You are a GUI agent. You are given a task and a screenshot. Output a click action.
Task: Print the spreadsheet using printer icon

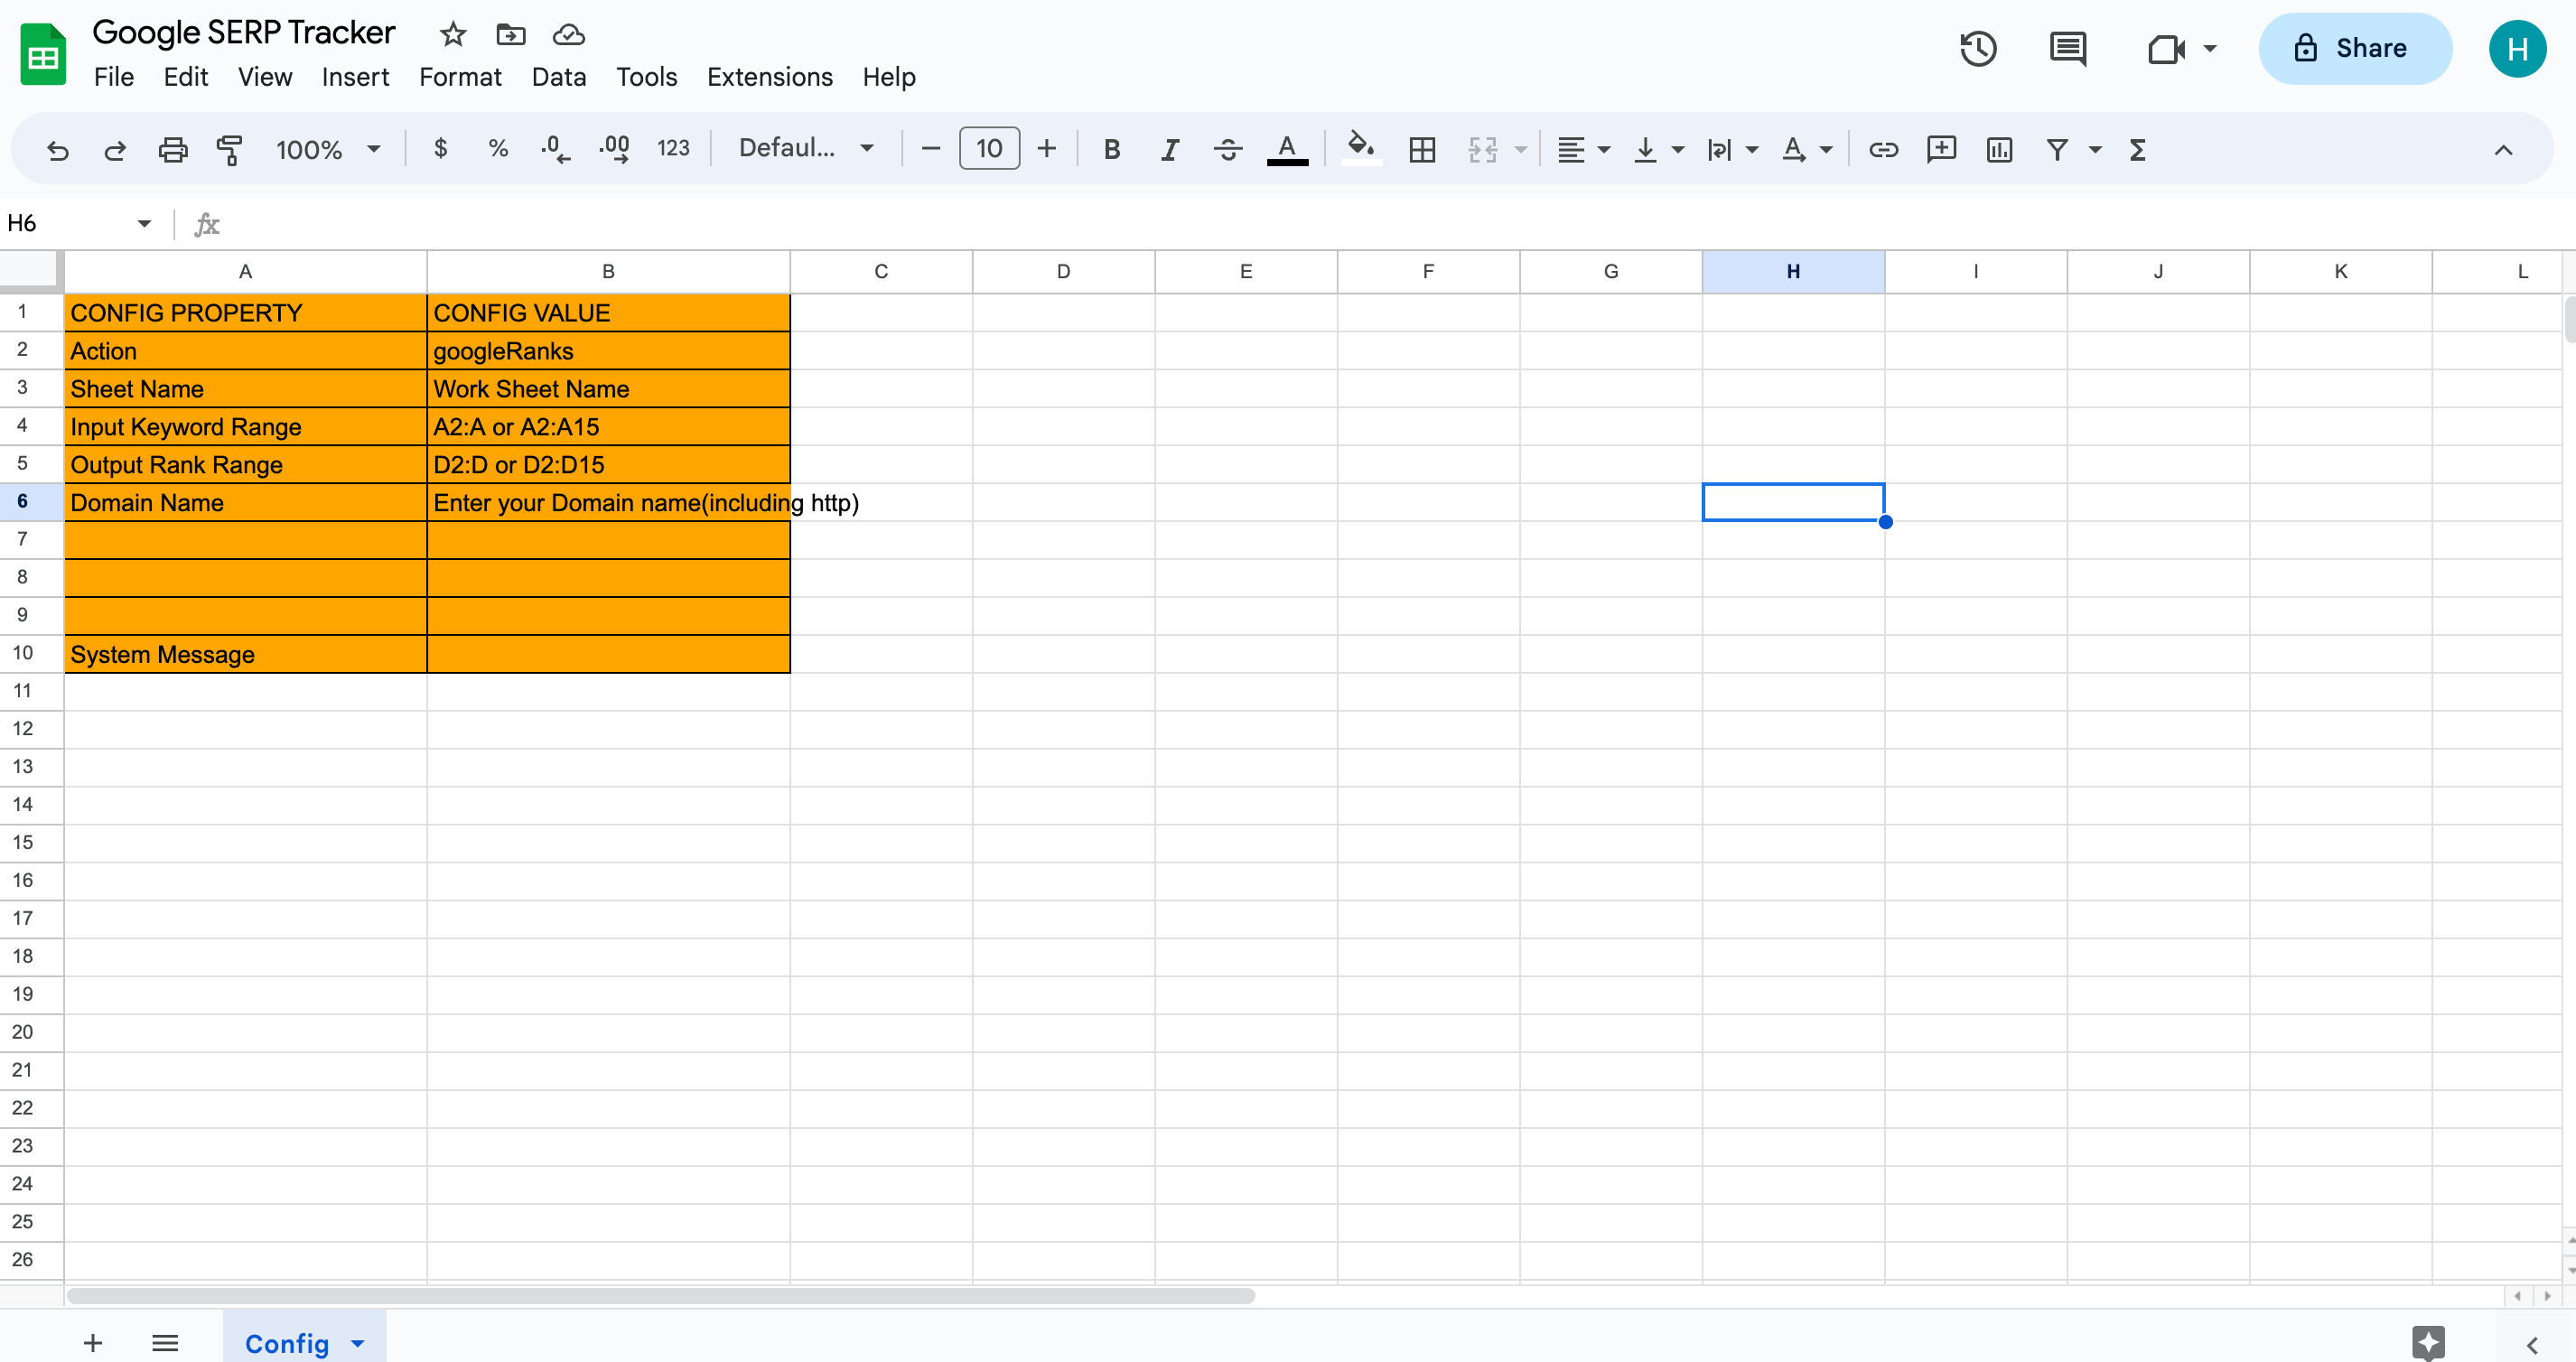(x=173, y=150)
